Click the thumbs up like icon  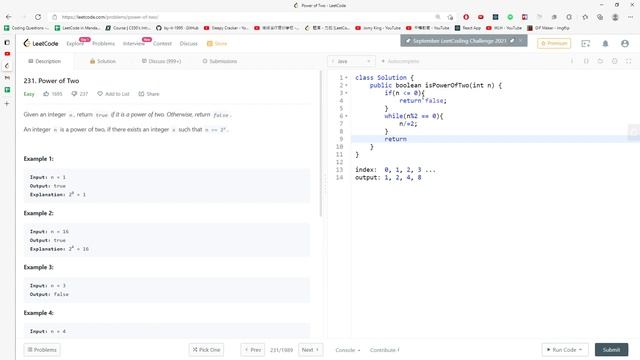tap(46, 94)
